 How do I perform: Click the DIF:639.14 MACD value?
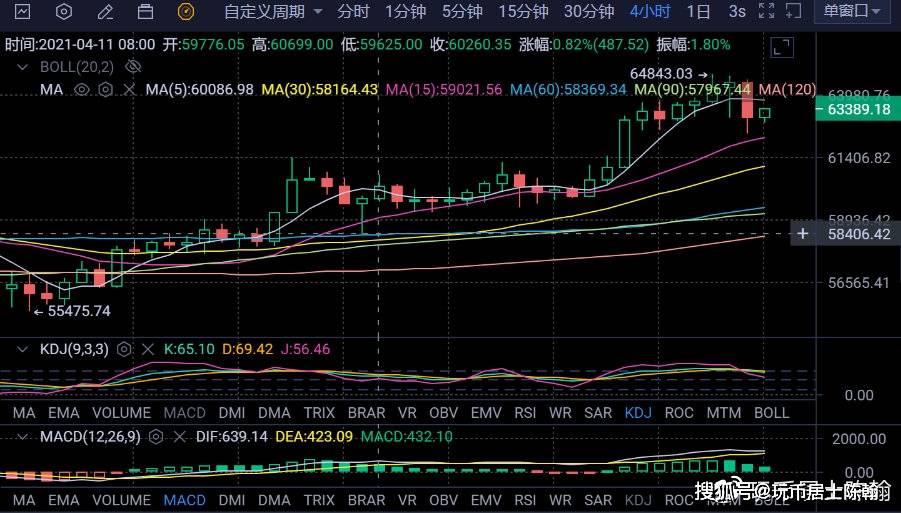tap(232, 437)
